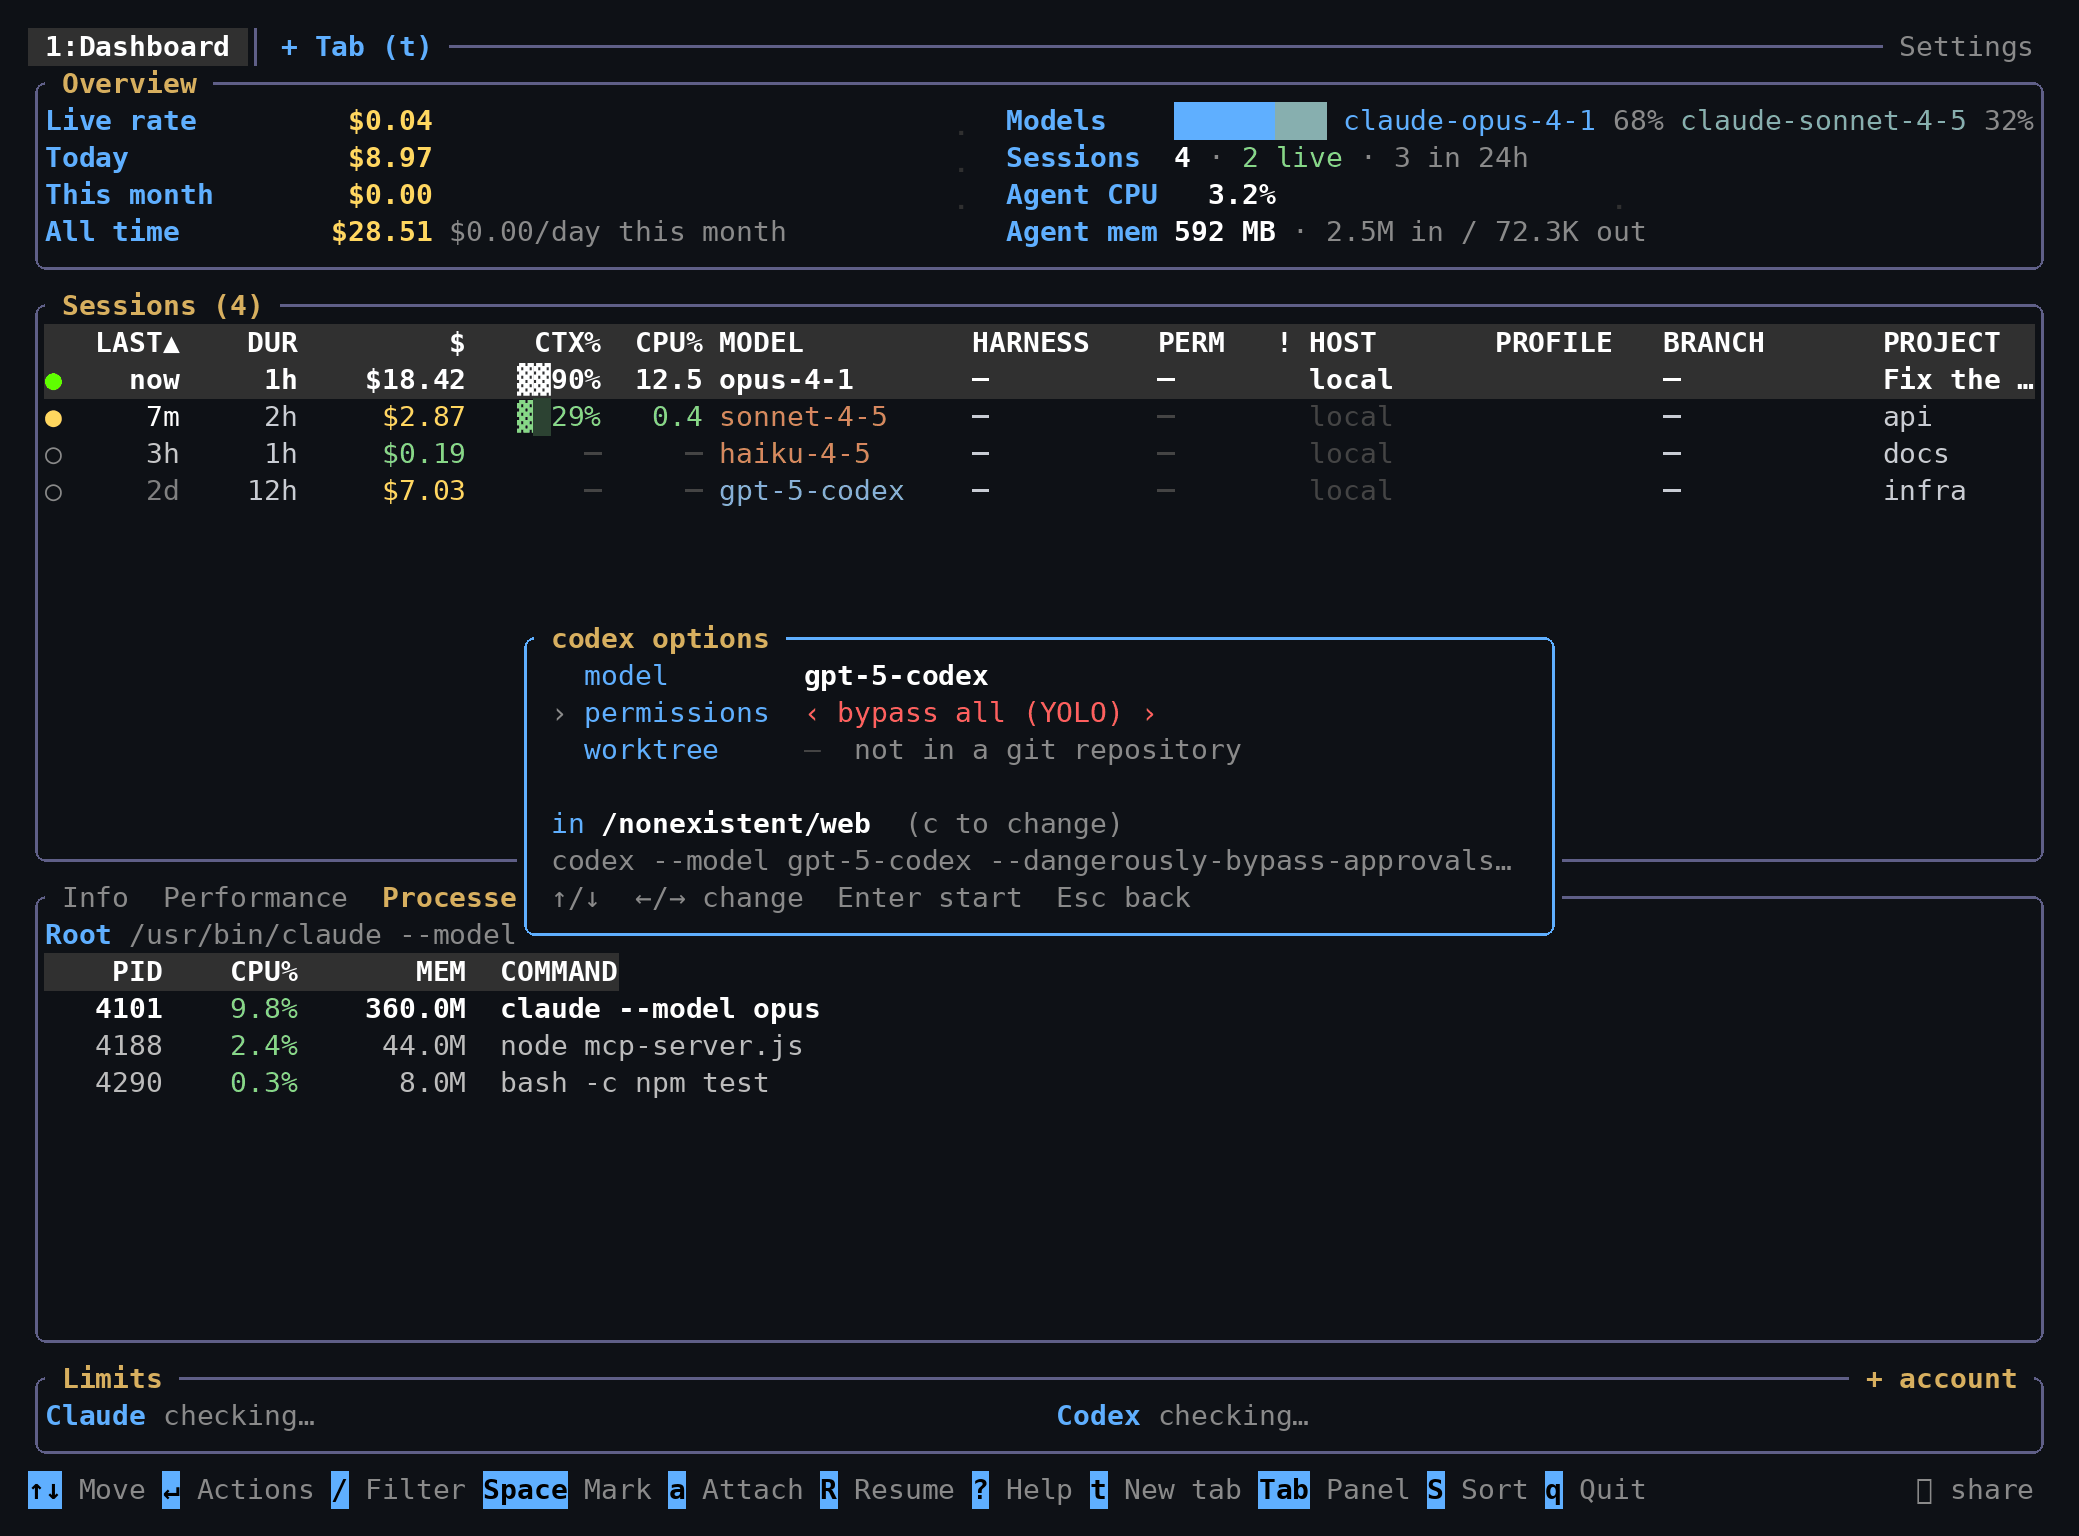Click the Models usage split bar

click(1250, 121)
